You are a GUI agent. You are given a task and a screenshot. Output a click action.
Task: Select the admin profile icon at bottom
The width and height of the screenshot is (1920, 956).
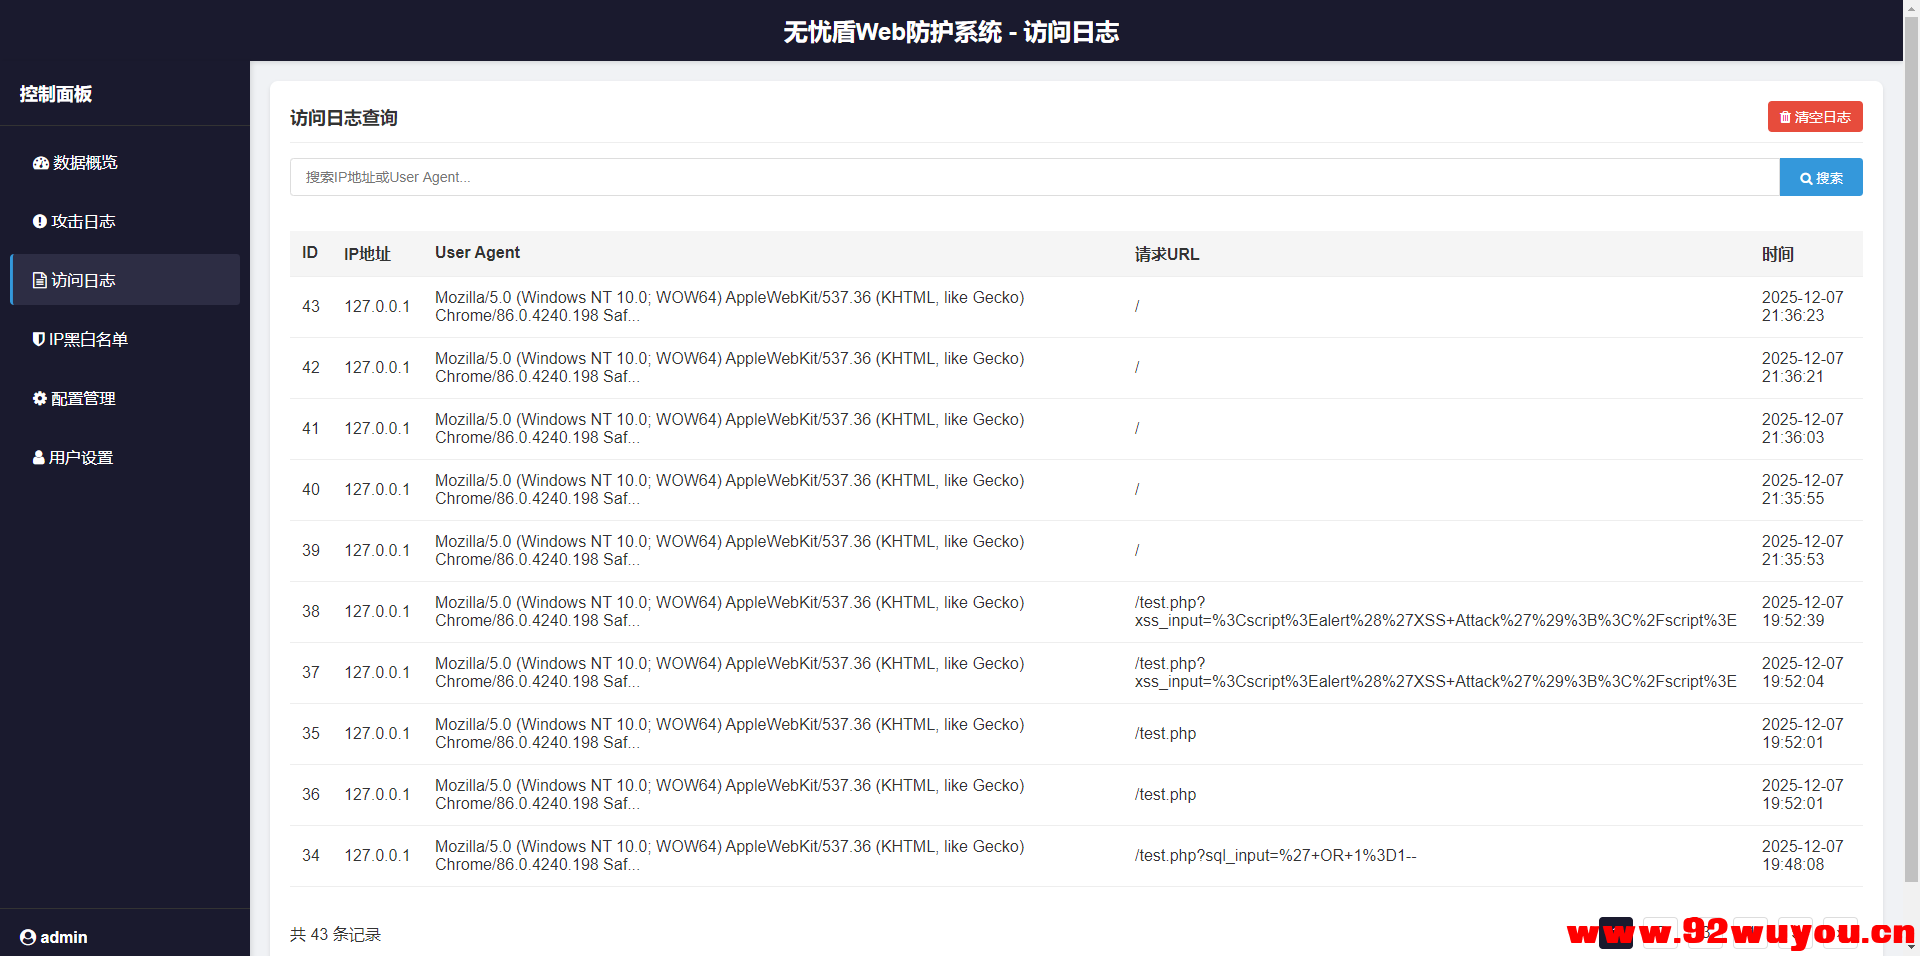pos(28,937)
